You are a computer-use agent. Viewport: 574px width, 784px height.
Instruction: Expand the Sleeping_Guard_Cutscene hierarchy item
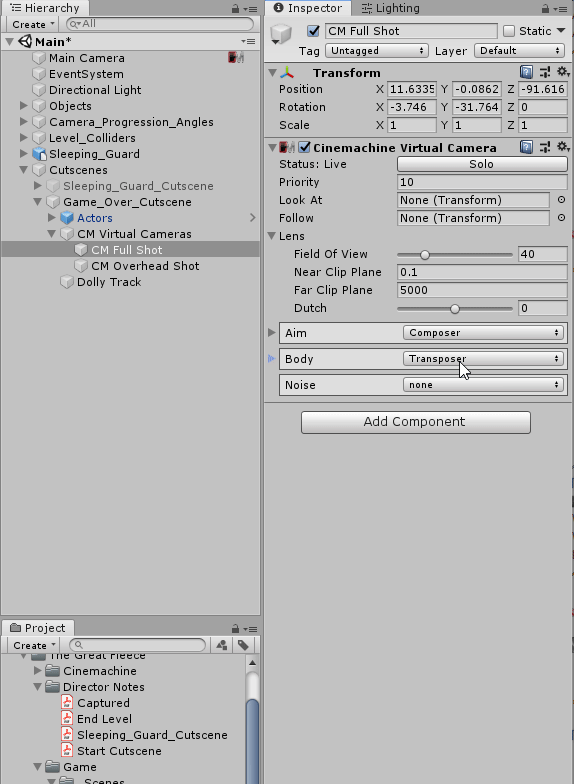point(38,186)
